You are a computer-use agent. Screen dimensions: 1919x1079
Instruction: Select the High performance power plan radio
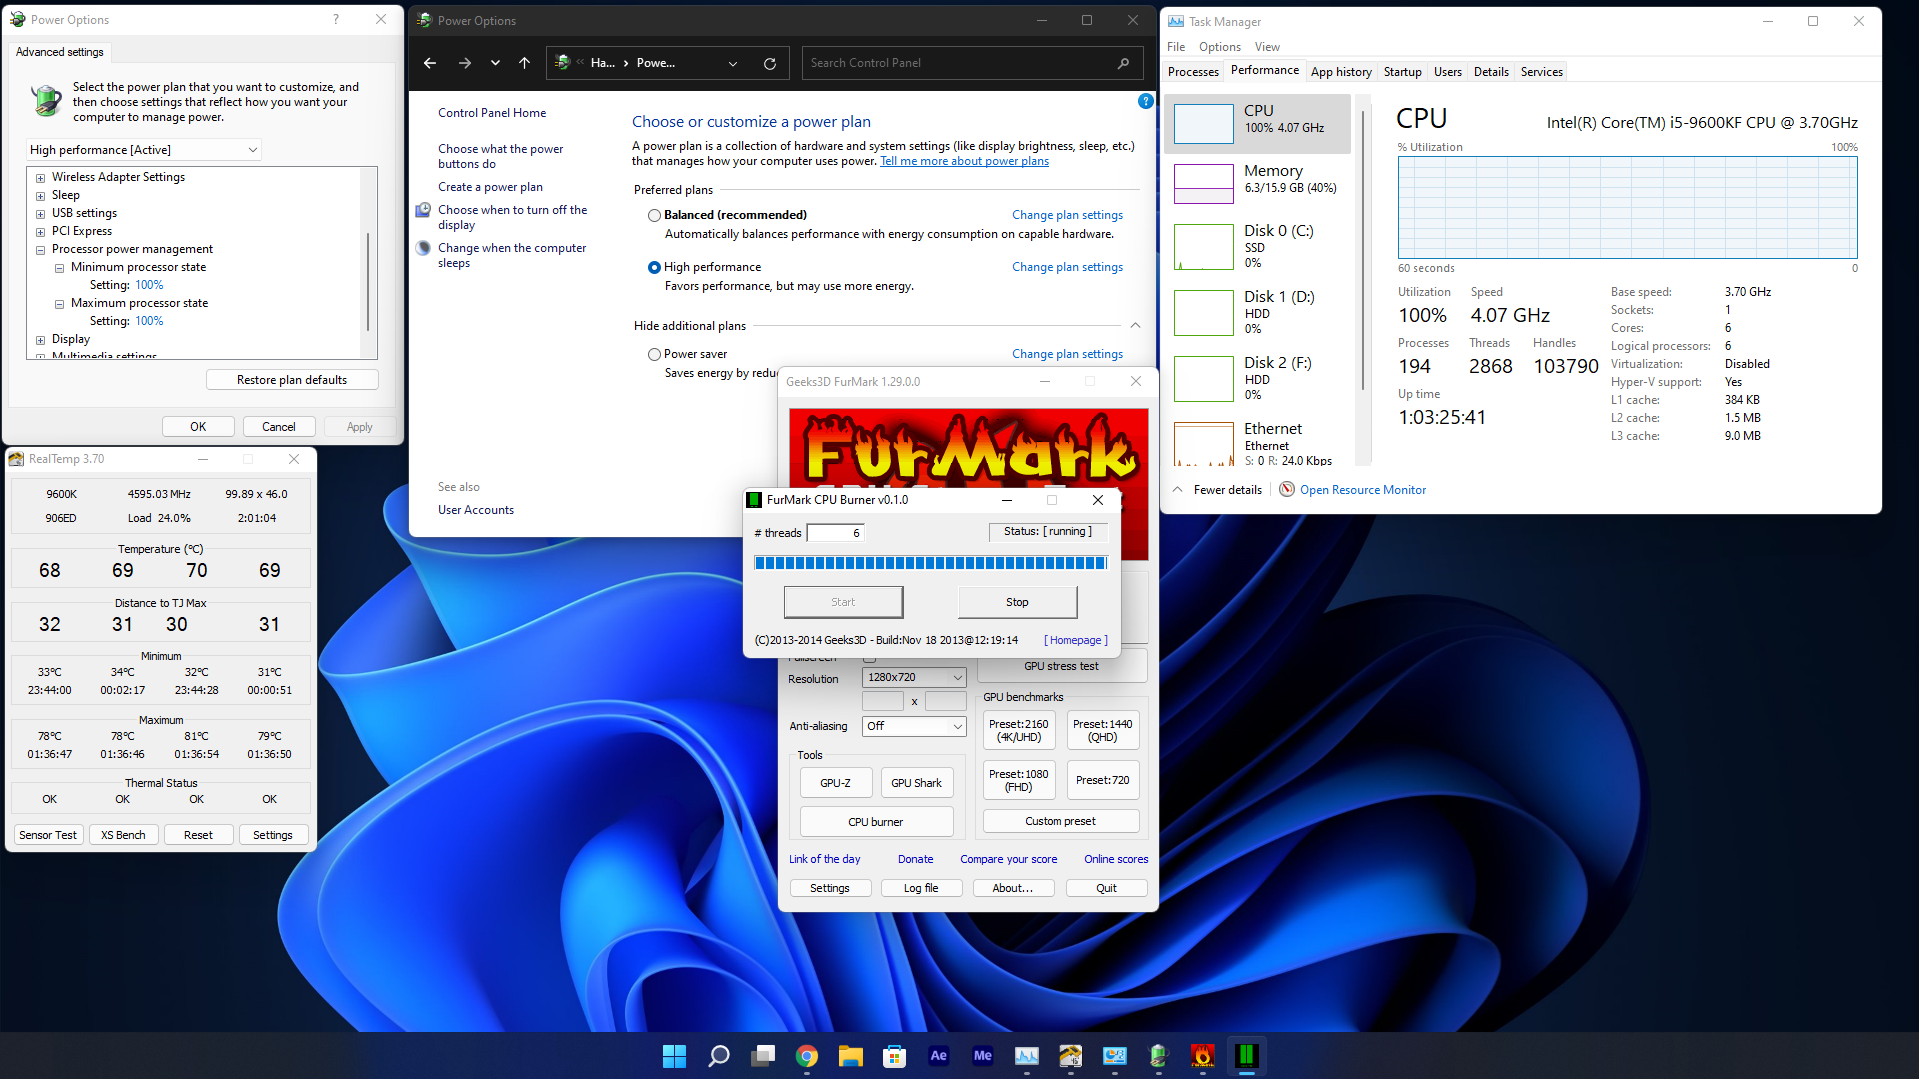(654, 267)
